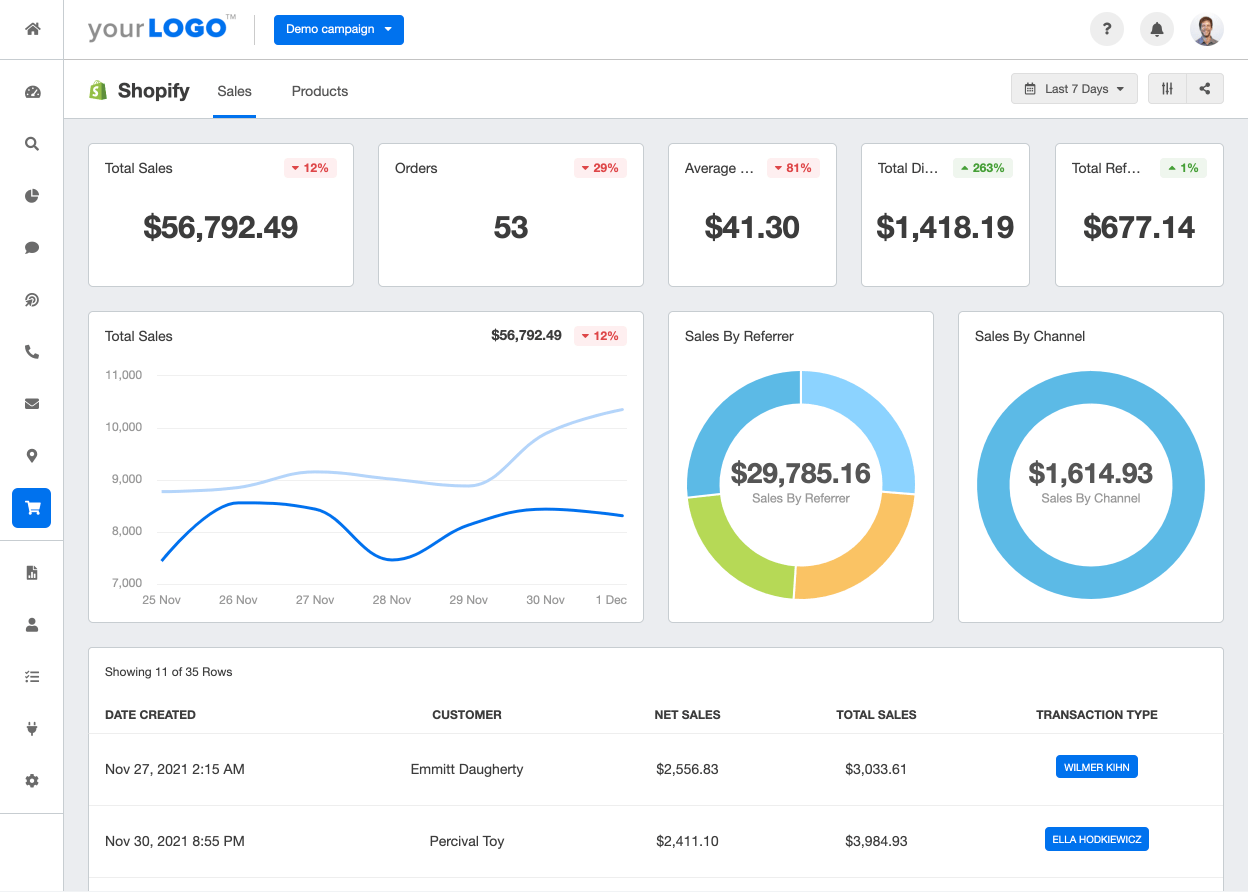
Task: Open the target bullseye sidebar icon
Action: click(32, 300)
